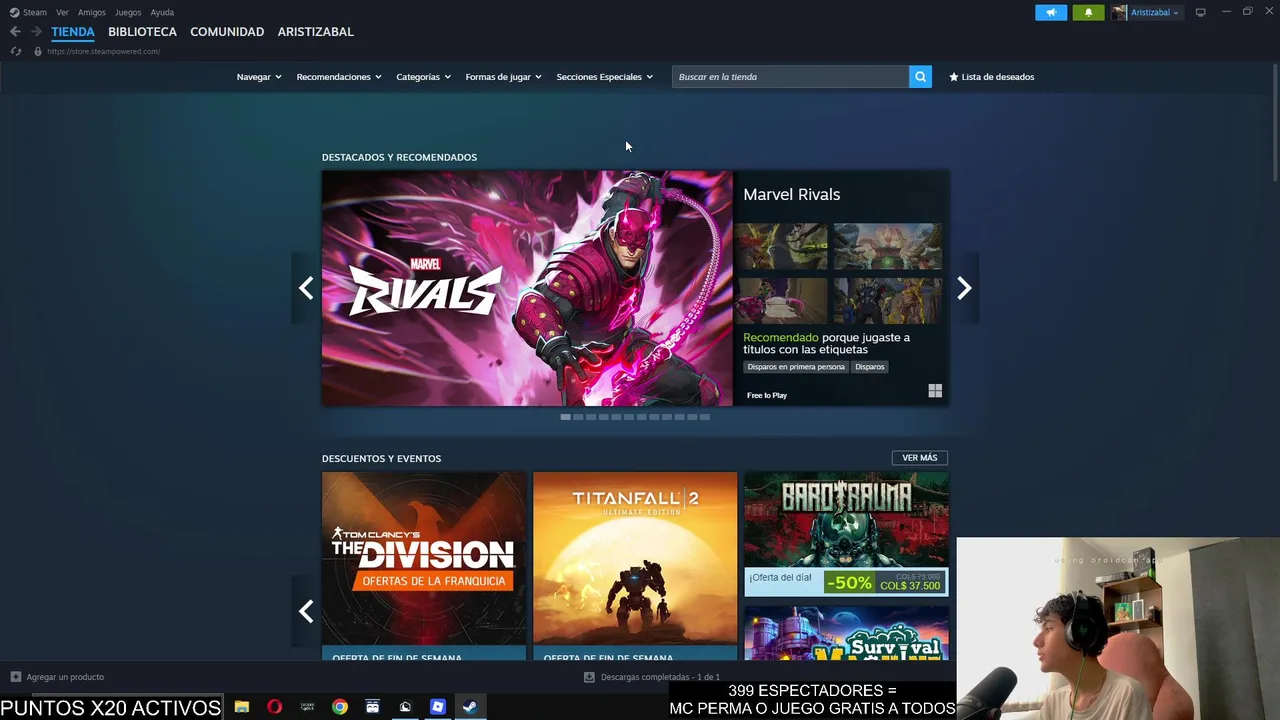Click the Marvel Rivals title text

[x=791, y=194]
